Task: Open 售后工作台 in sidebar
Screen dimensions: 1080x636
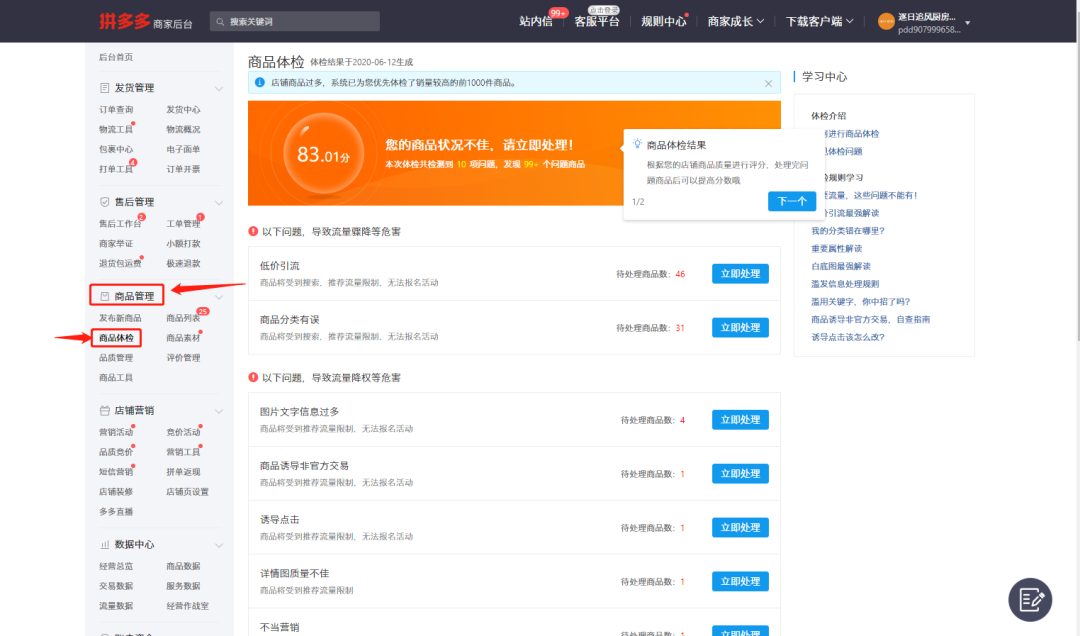Action: 120,224
